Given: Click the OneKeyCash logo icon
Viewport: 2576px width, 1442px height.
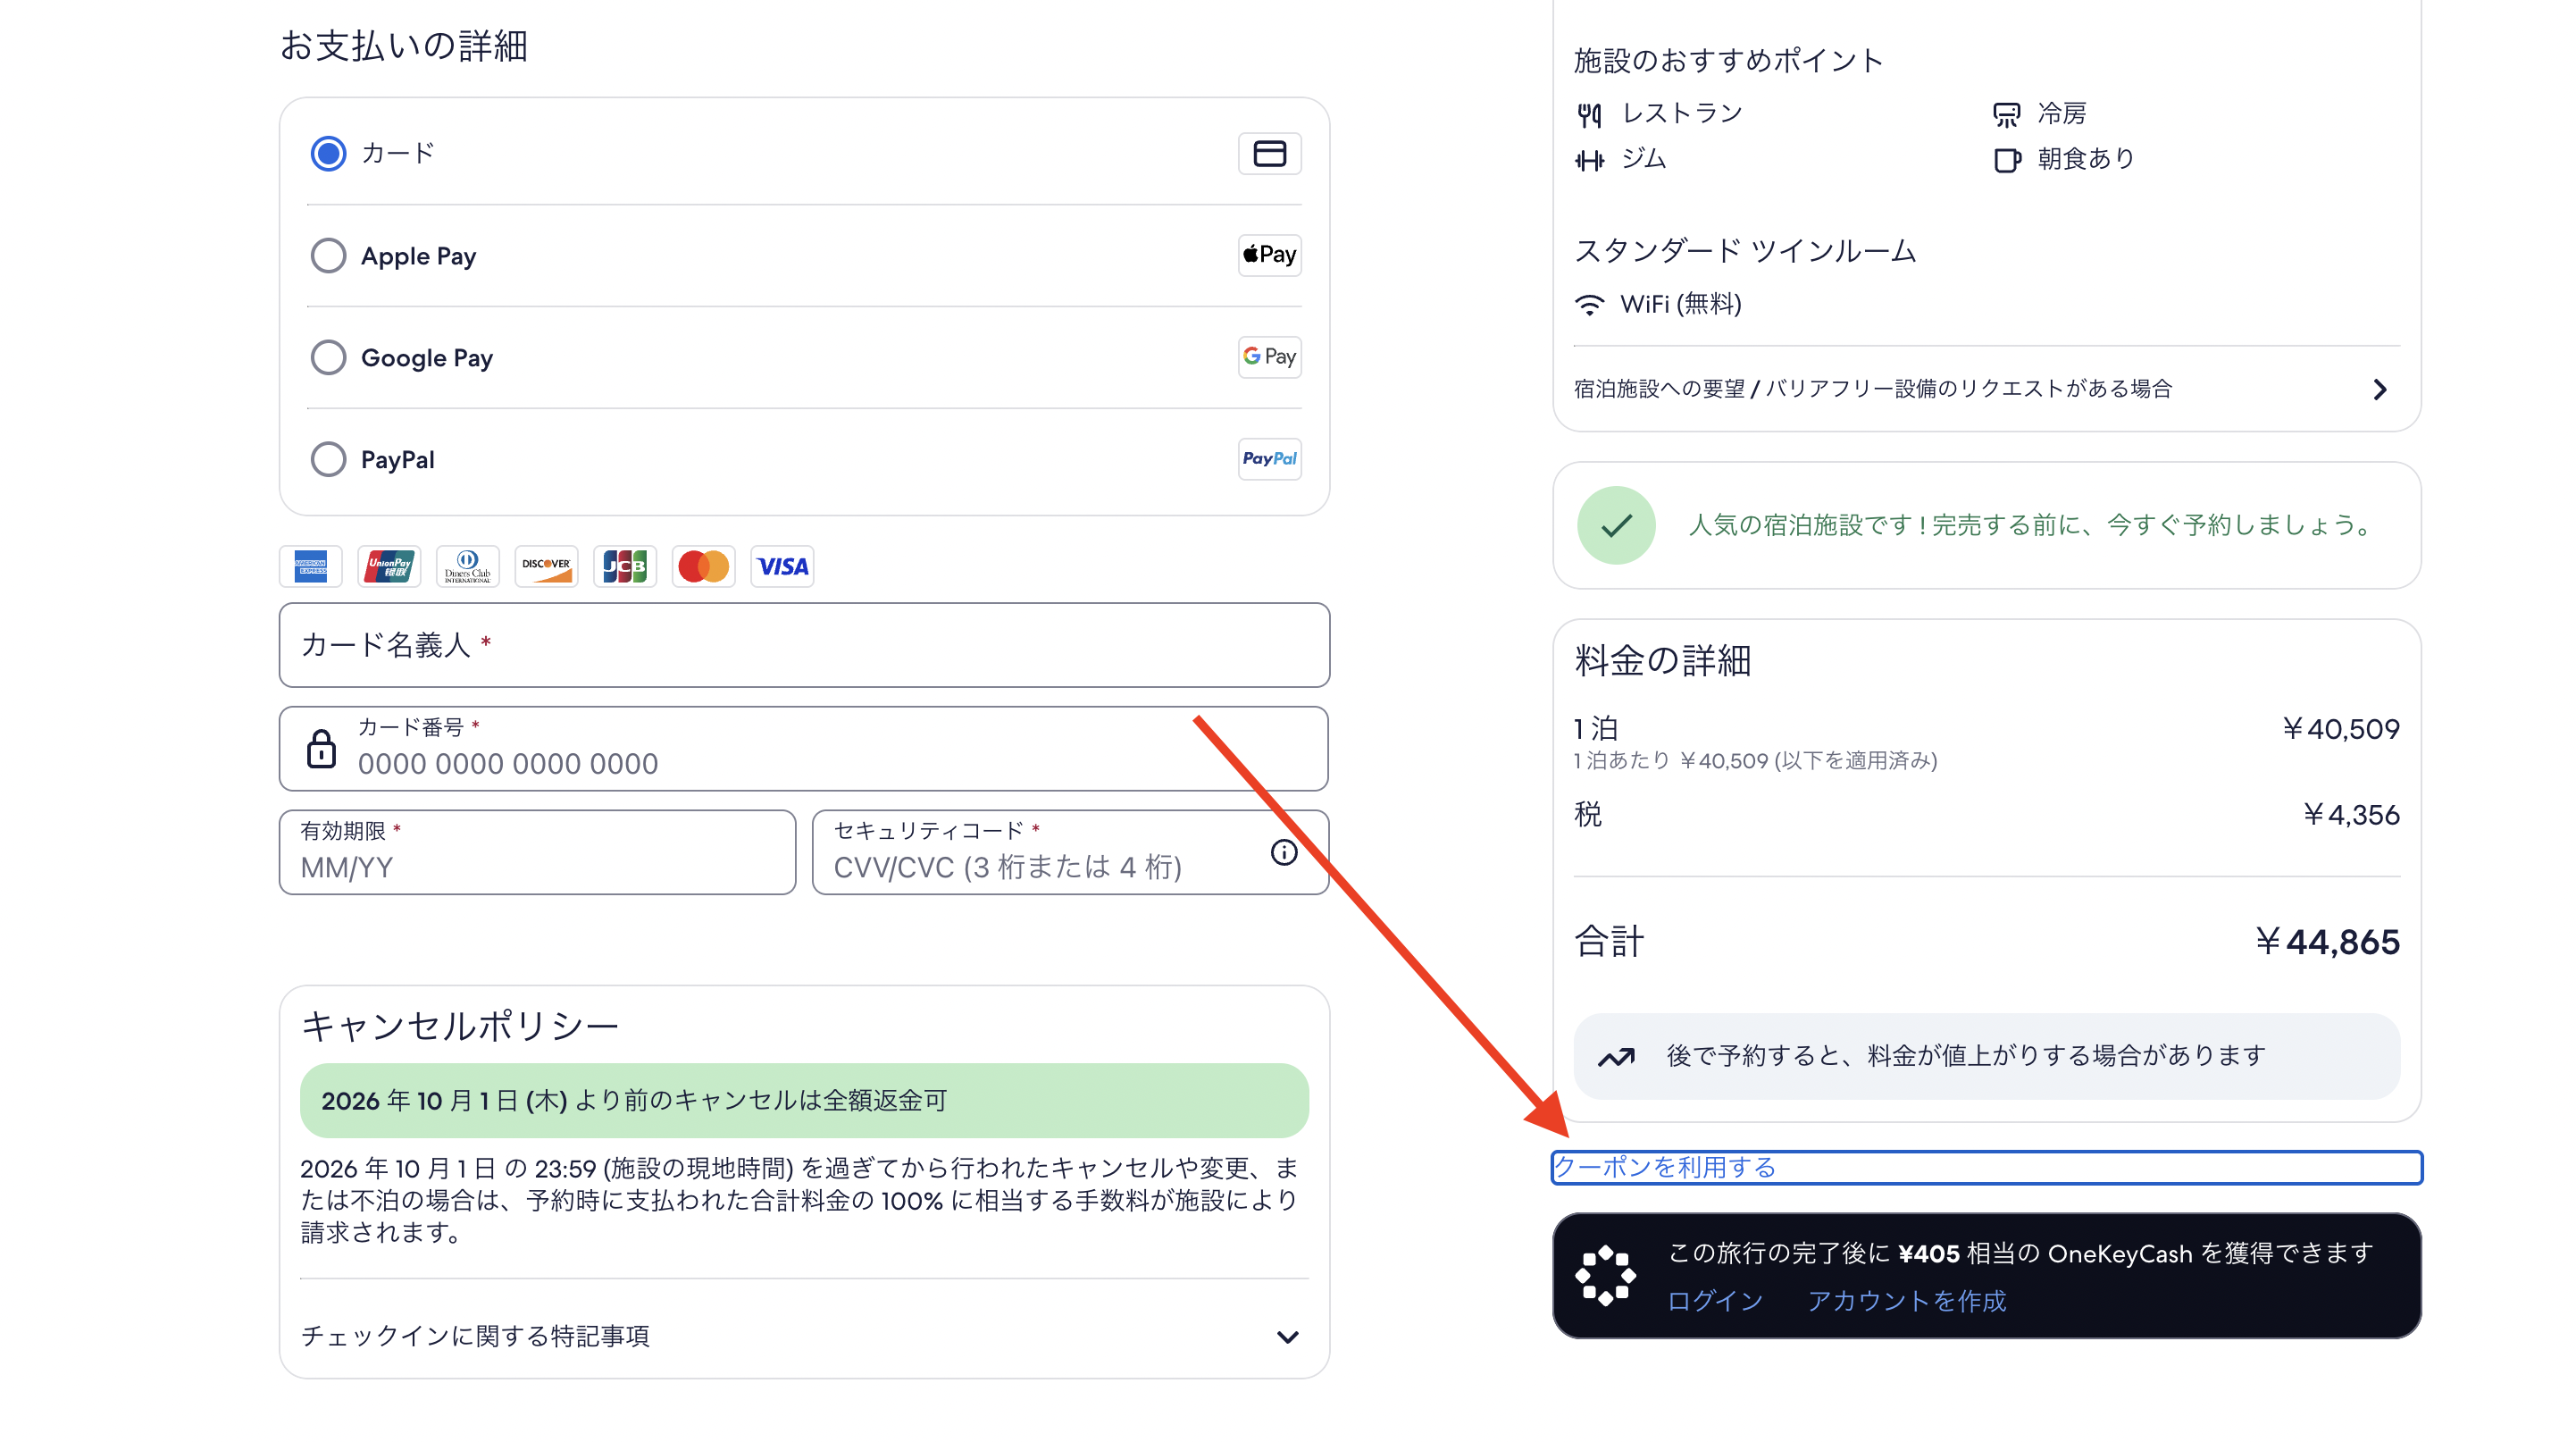Looking at the screenshot, I should (x=1605, y=1276).
